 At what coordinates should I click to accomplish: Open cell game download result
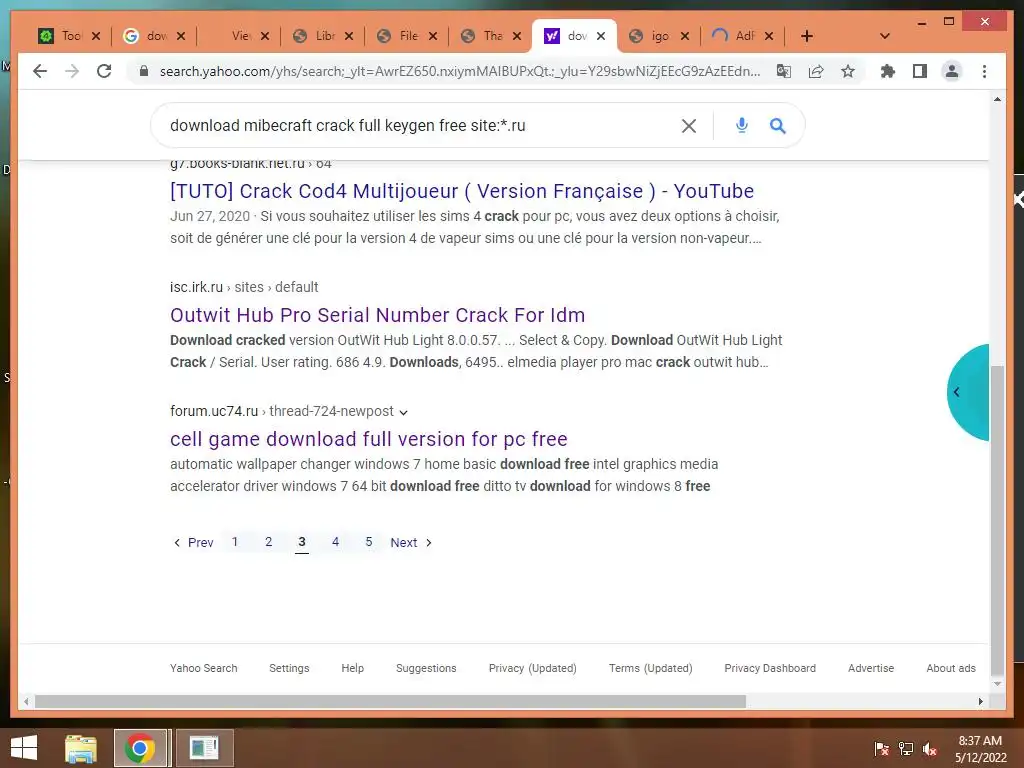click(x=368, y=440)
